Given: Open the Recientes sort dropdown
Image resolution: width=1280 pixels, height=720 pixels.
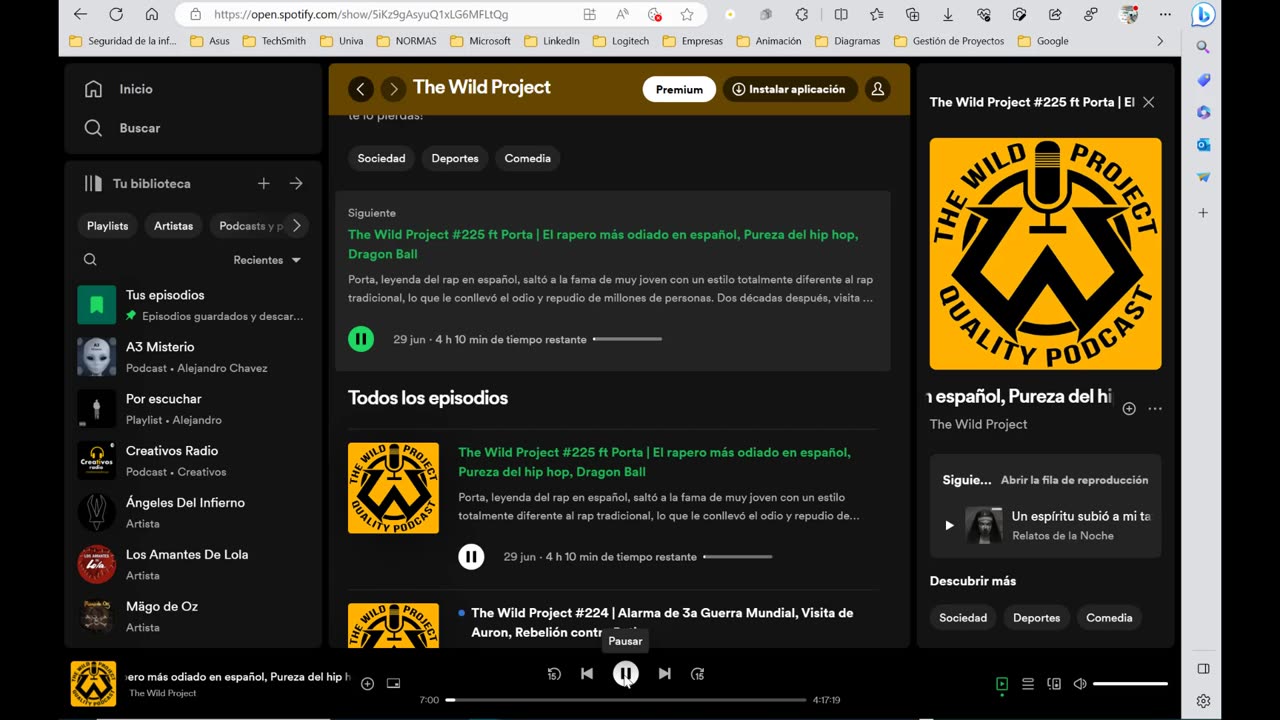Looking at the screenshot, I should click(267, 260).
